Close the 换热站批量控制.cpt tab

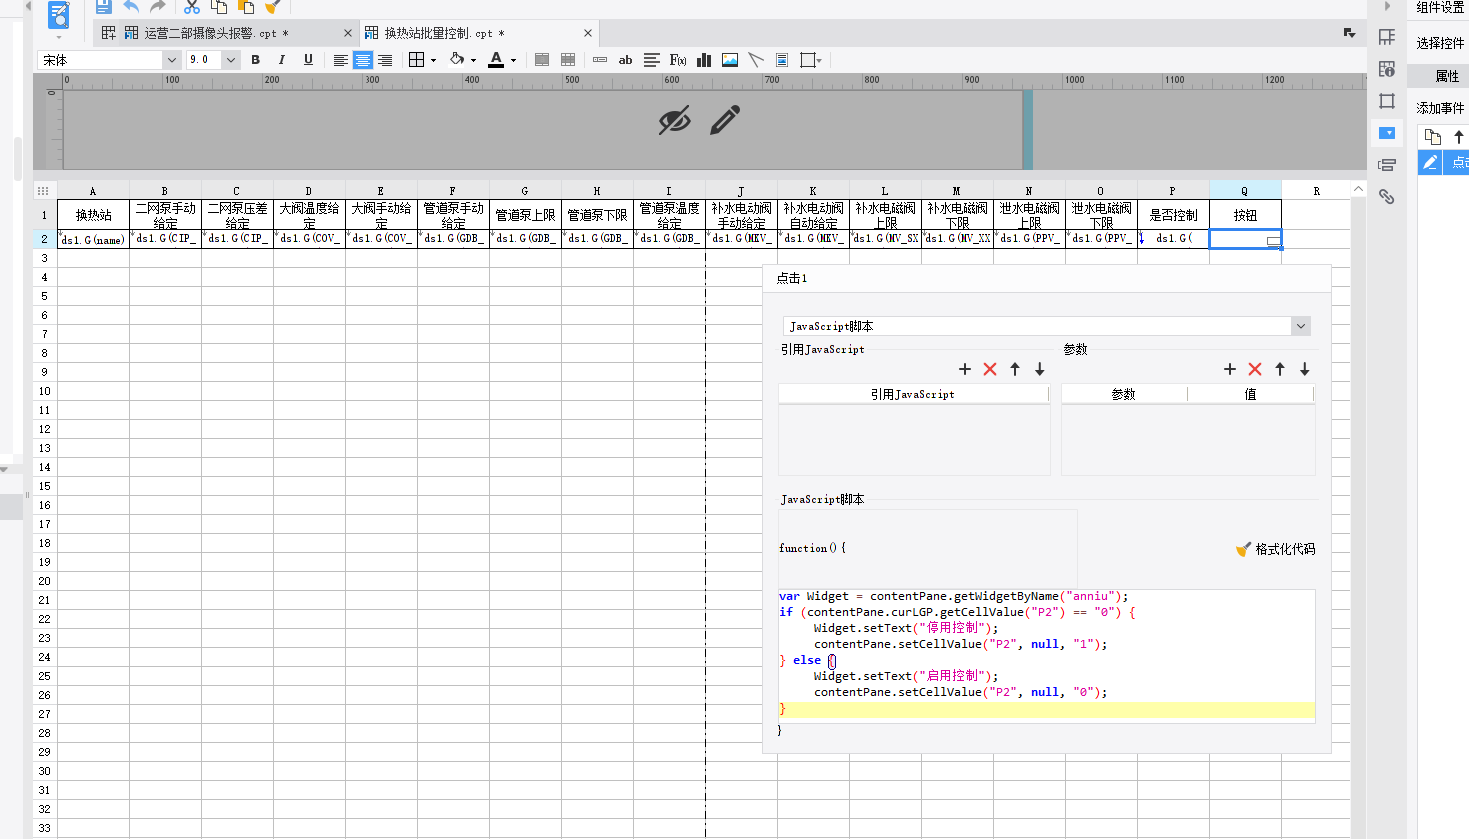pyautogui.click(x=588, y=33)
